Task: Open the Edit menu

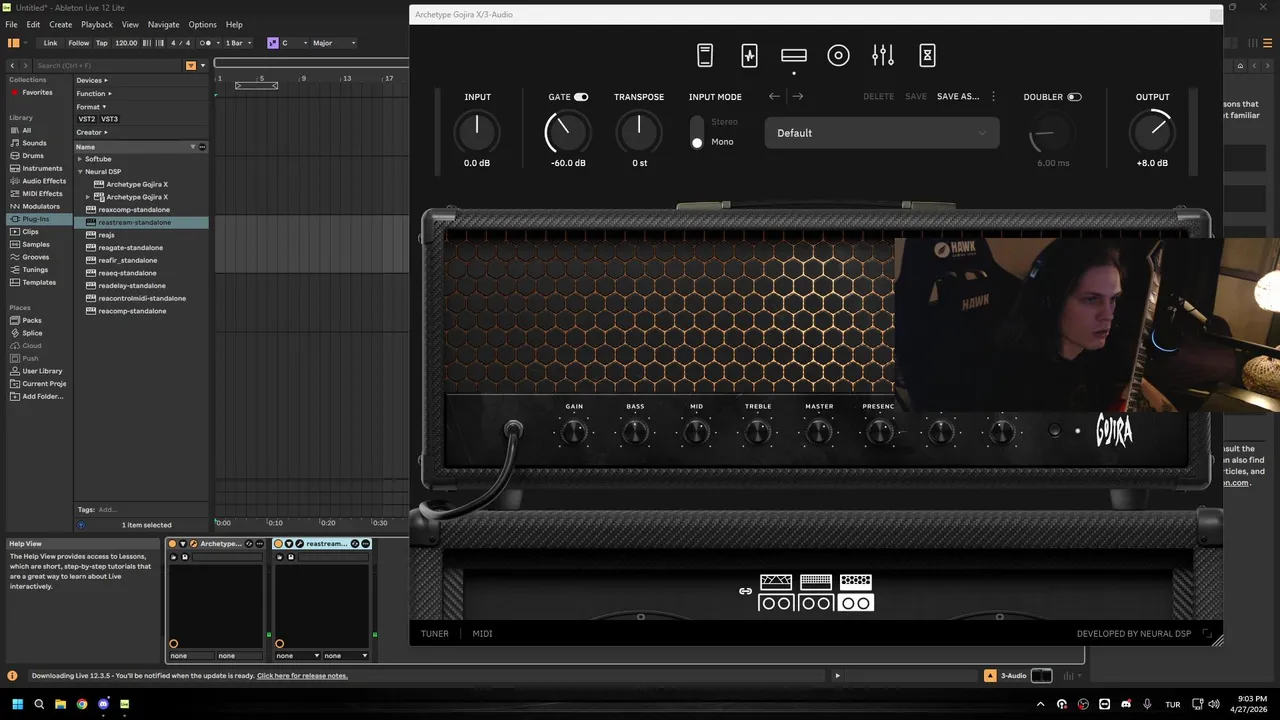Action: (33, 25)
